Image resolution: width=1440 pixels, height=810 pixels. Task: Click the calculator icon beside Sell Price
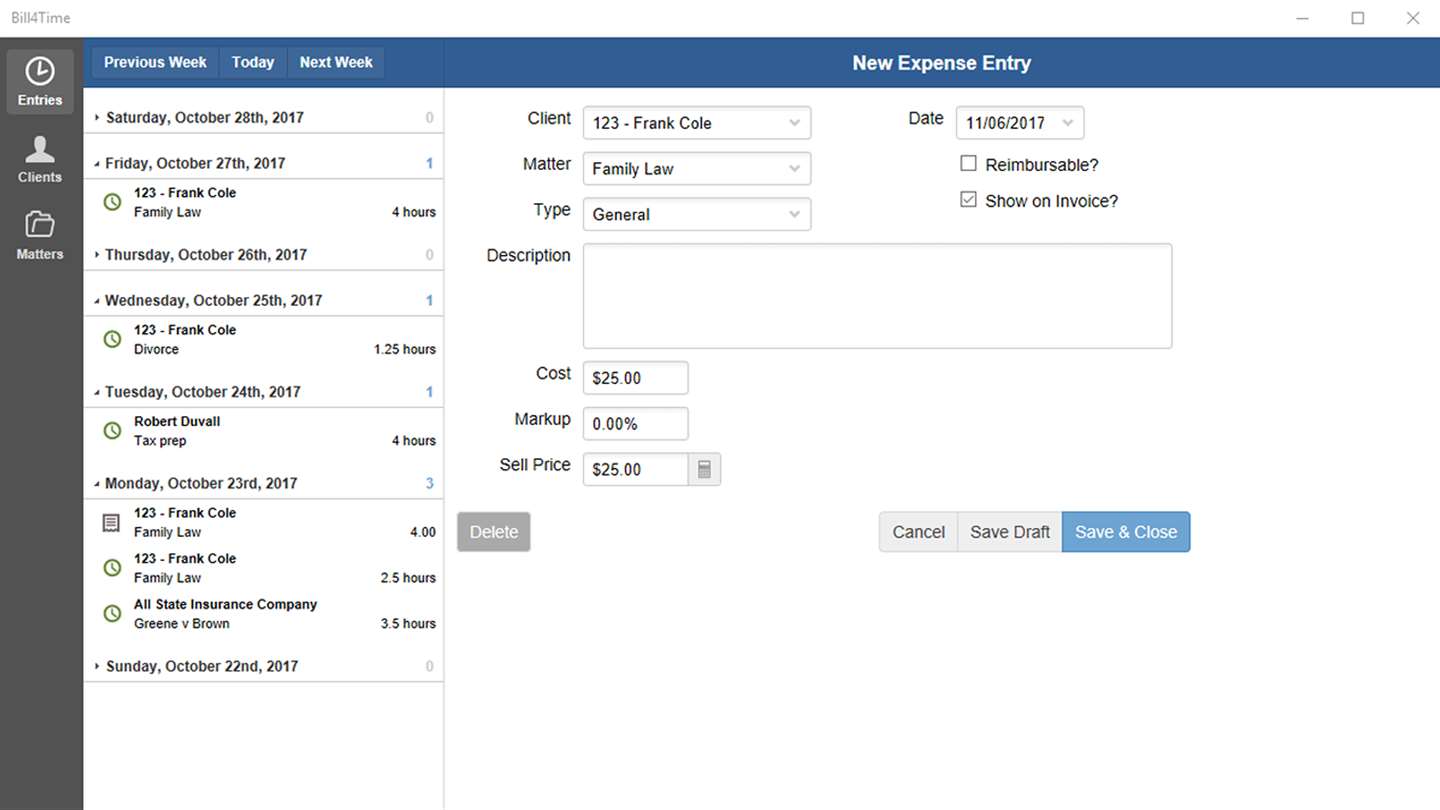(x=704, y=469)
